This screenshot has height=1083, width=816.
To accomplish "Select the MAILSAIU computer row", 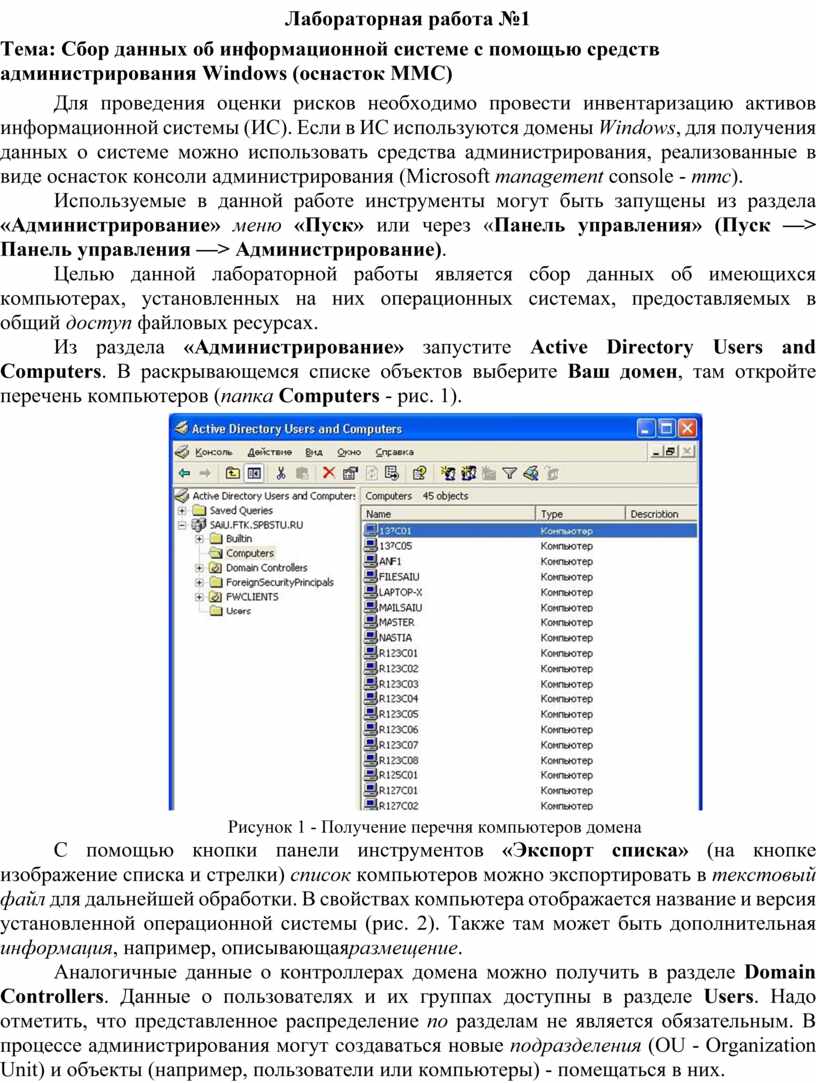I will [x=529, y=607].
